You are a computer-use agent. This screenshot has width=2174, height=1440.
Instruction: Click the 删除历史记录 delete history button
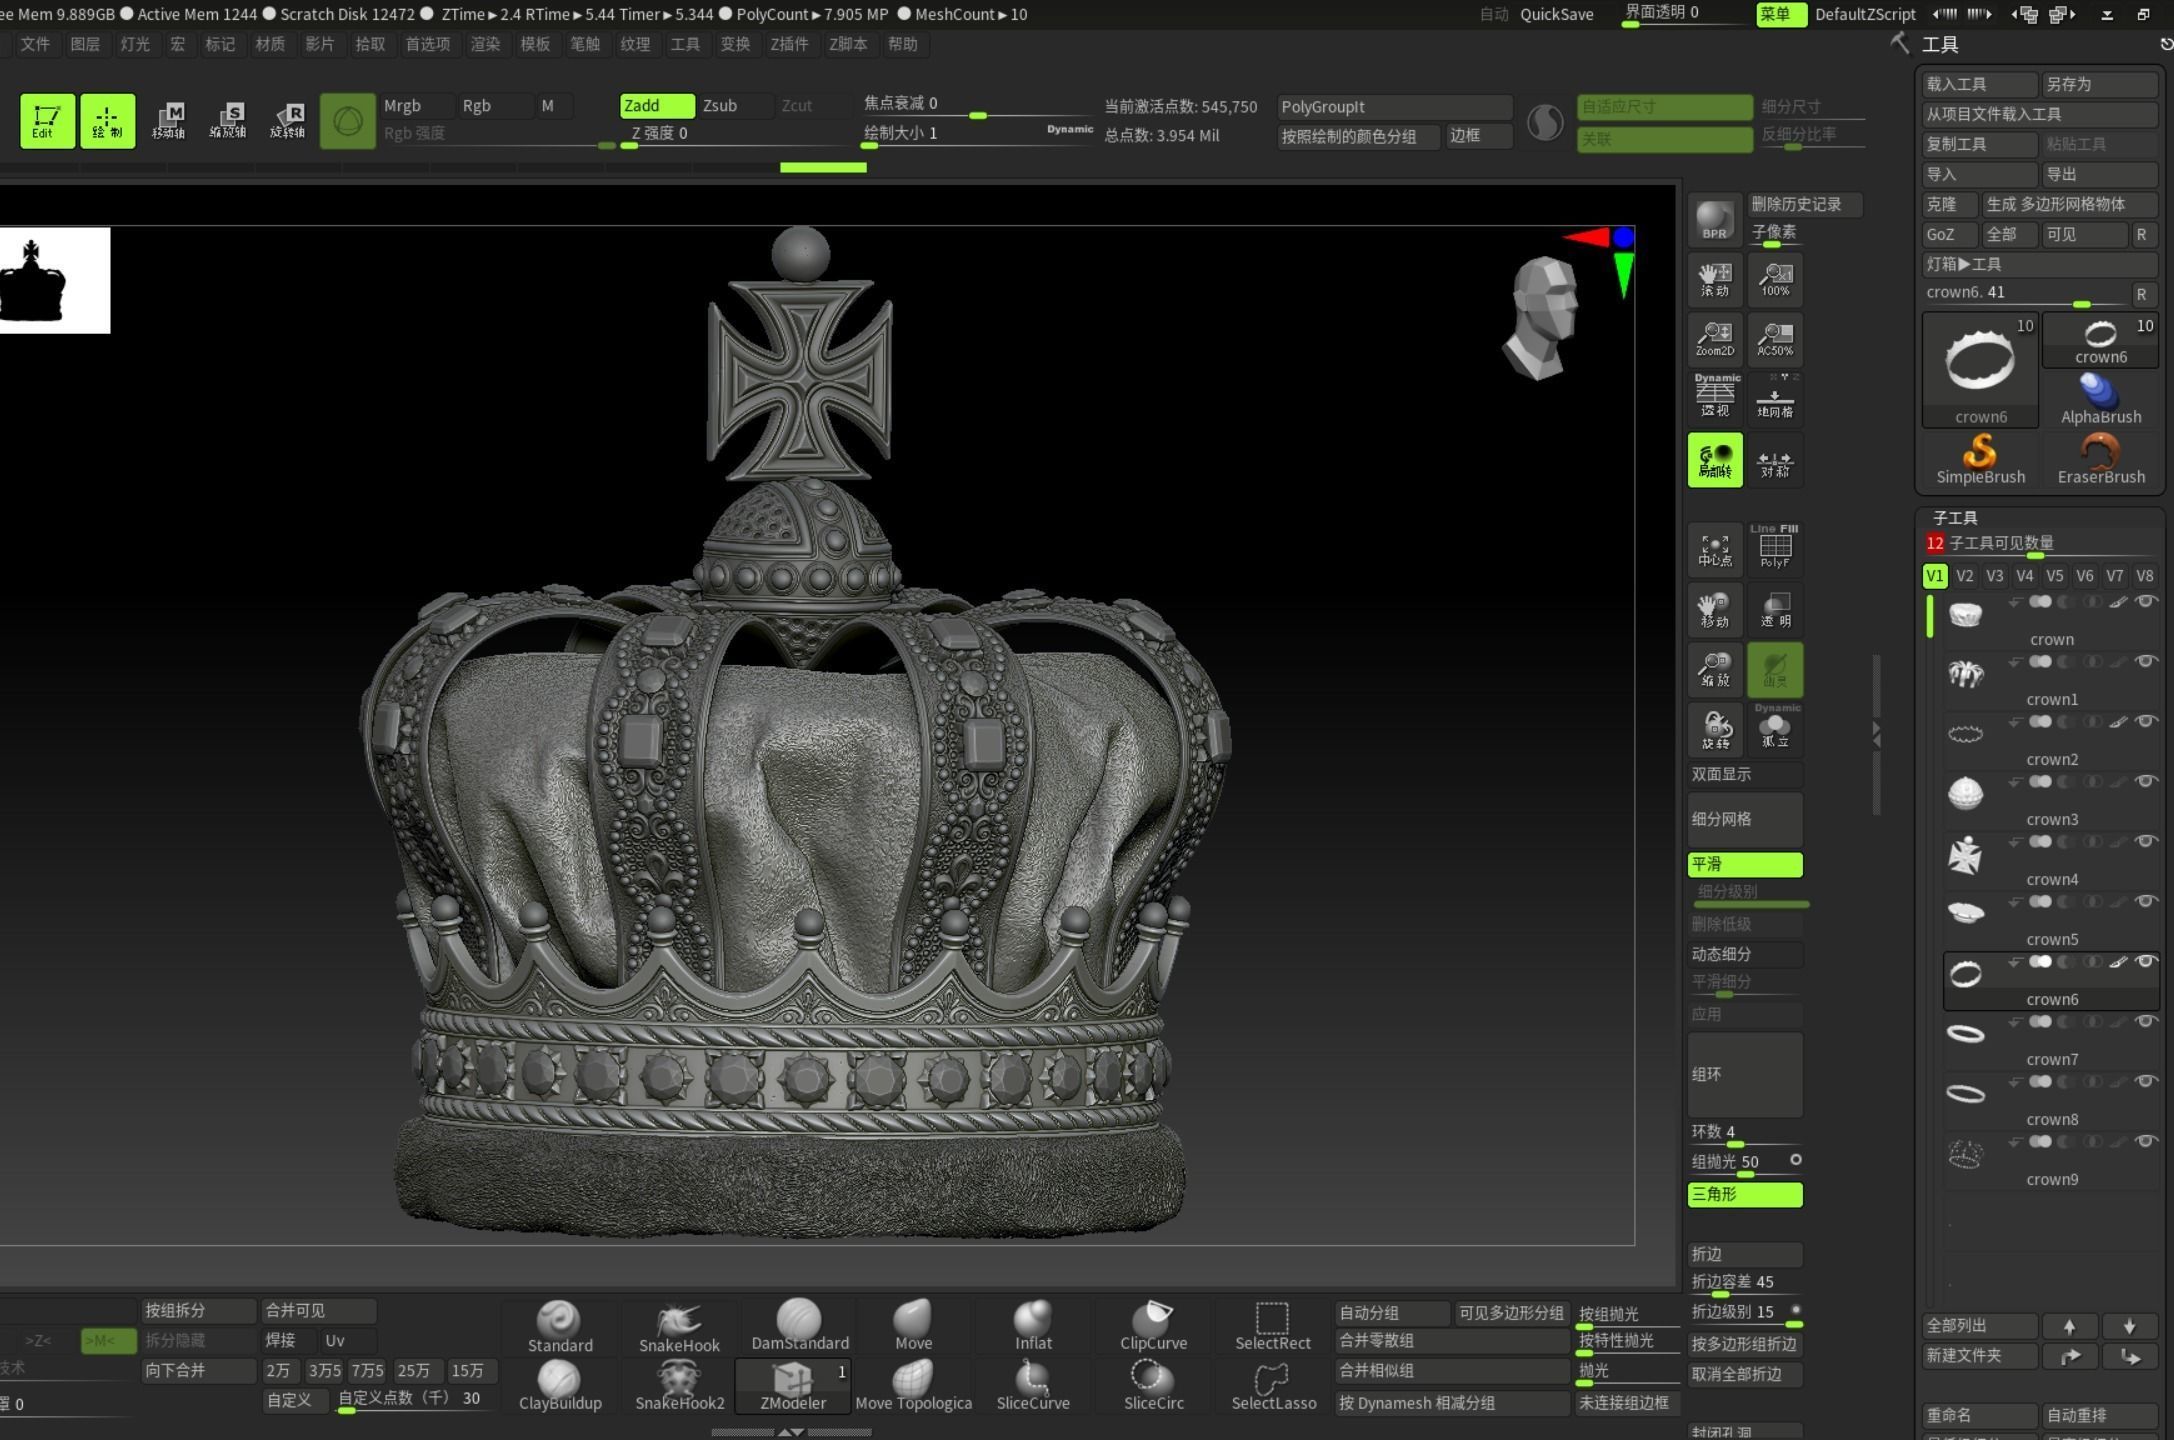[1805, 204]
